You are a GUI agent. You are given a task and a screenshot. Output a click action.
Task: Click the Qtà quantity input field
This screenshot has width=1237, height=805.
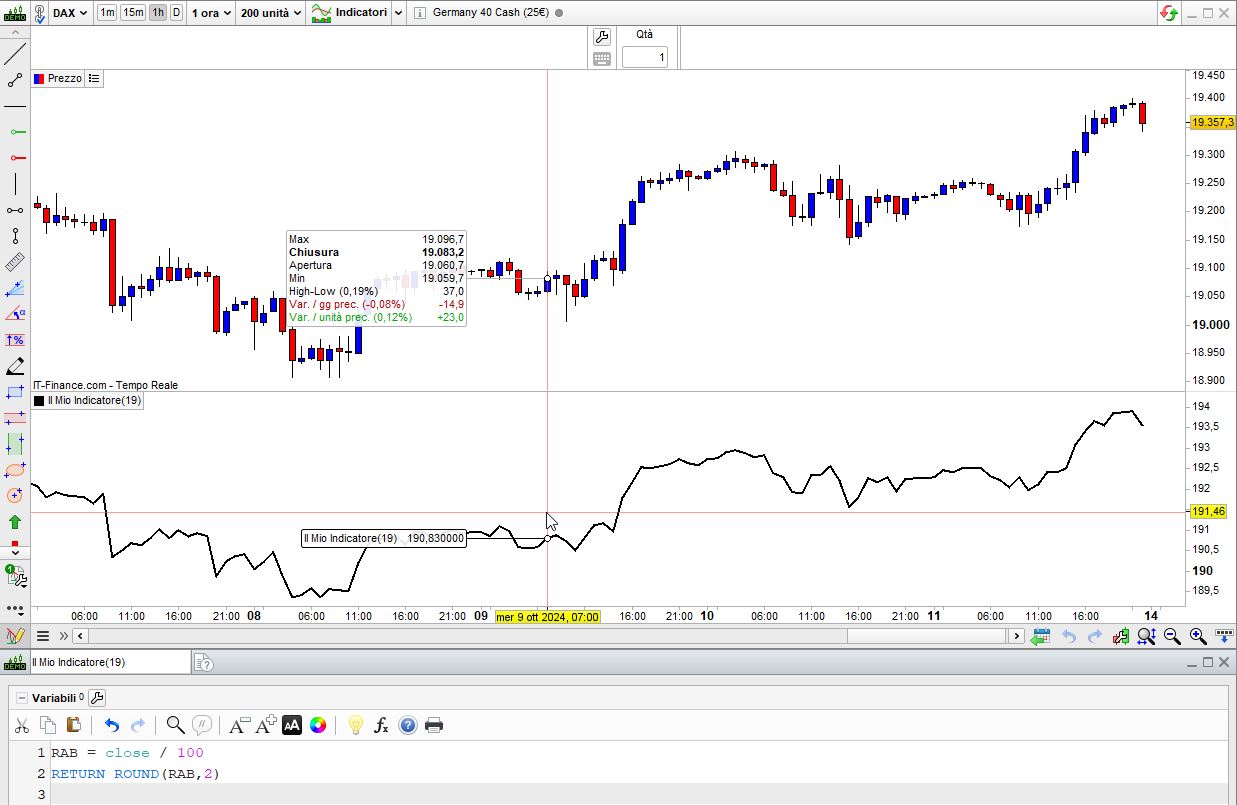click(x=645, y=57)
